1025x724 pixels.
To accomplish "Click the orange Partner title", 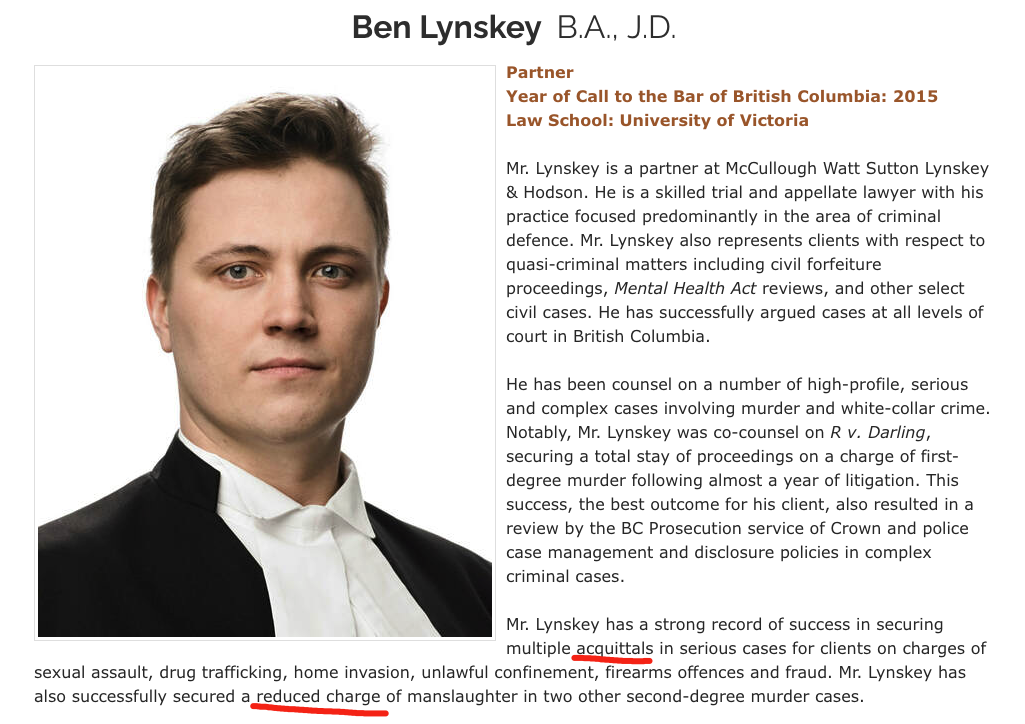I will pyautogui.click(x=539, y=73).
